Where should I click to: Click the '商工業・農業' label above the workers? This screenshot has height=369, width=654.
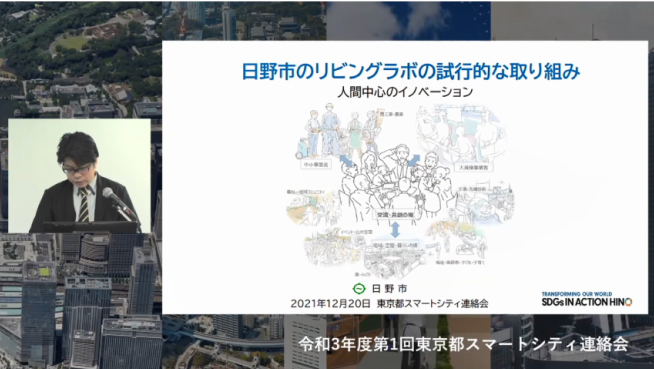point(391,114)
